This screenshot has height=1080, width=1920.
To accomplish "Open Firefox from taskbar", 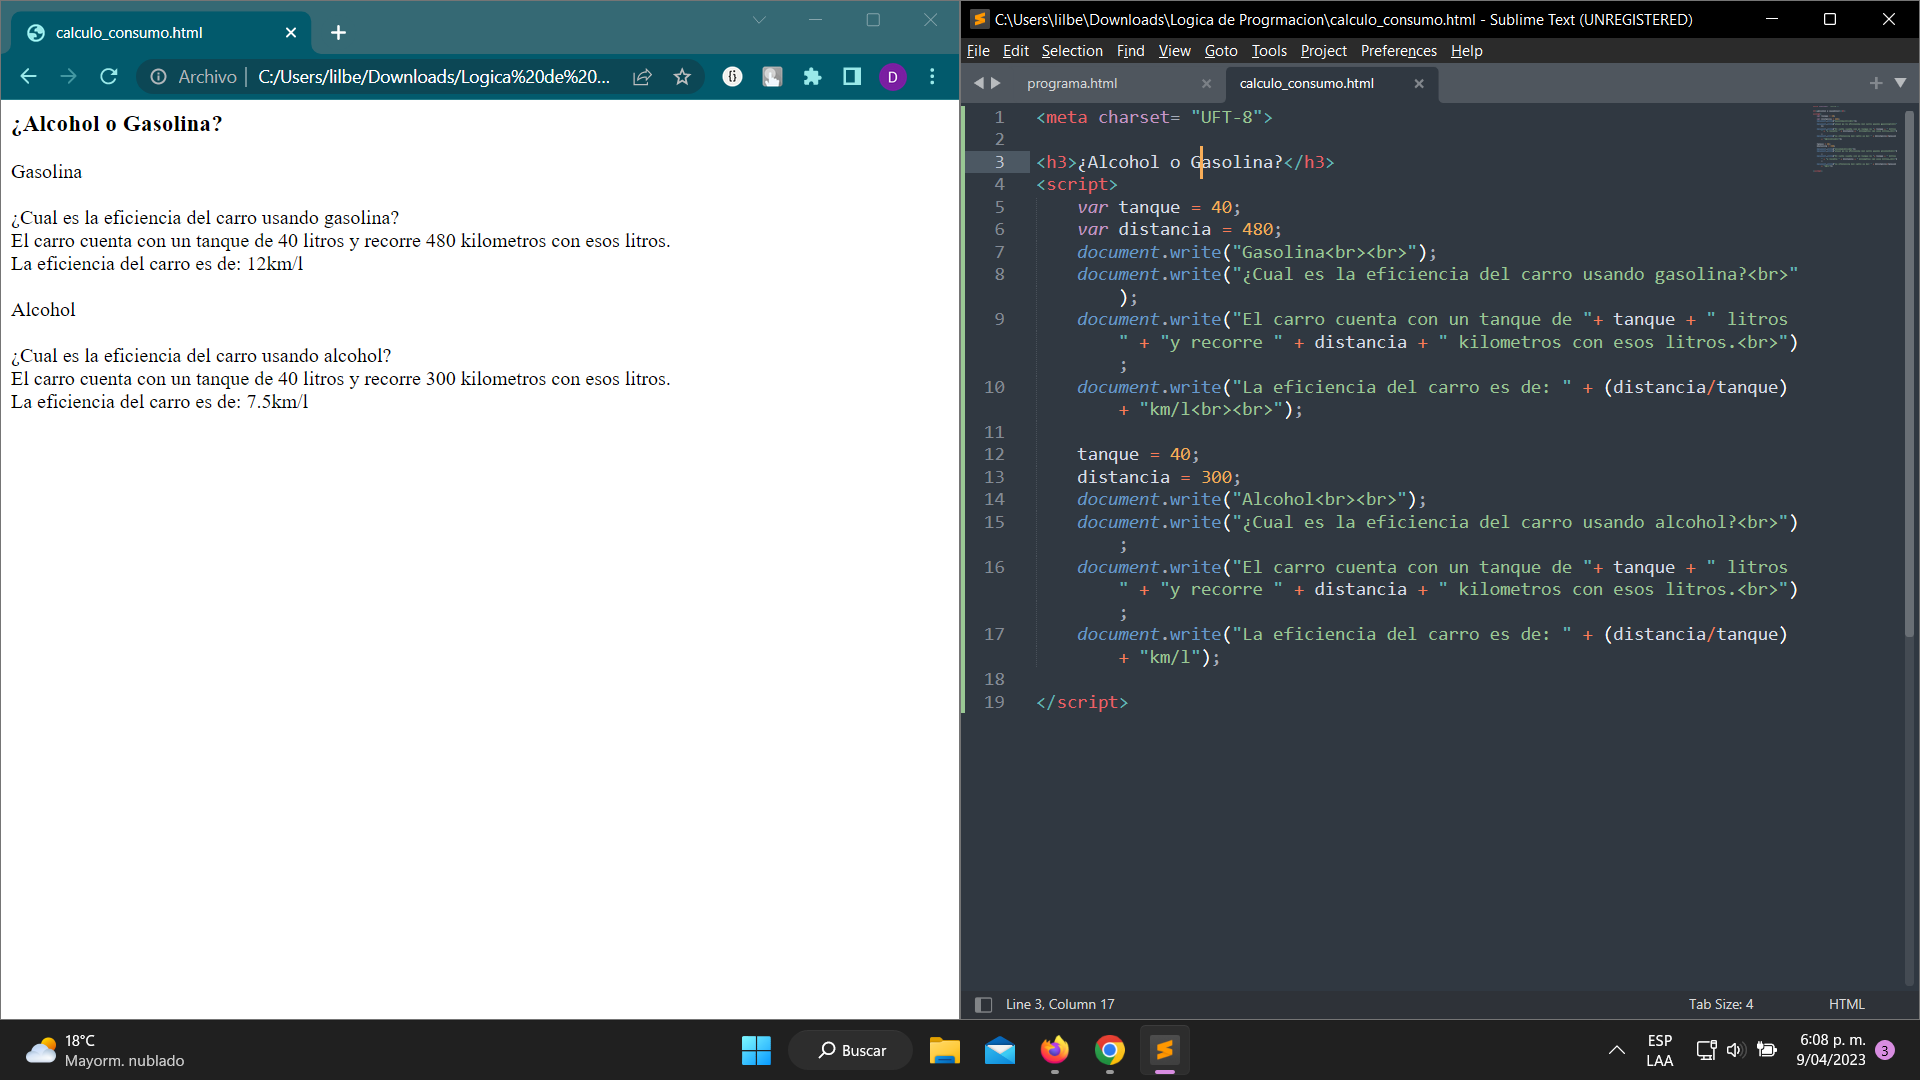I will (1055, 1050).
